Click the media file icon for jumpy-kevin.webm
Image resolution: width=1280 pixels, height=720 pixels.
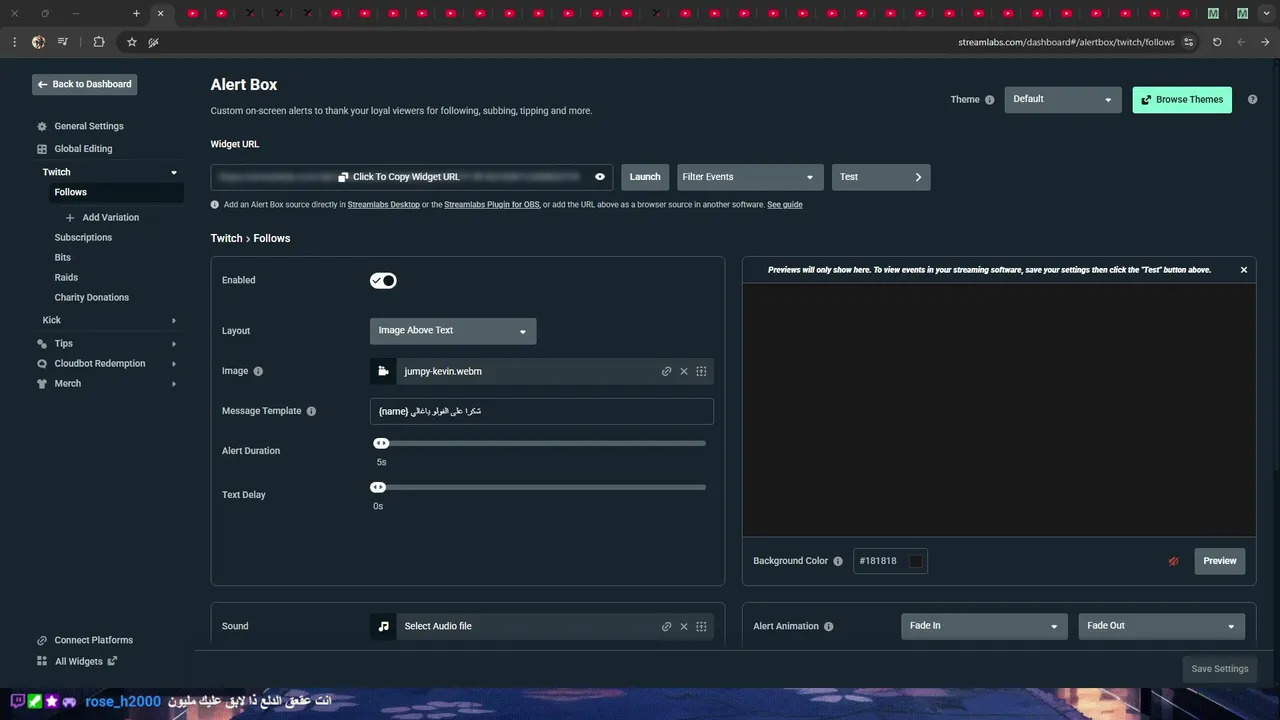click(x=383, y=371)
